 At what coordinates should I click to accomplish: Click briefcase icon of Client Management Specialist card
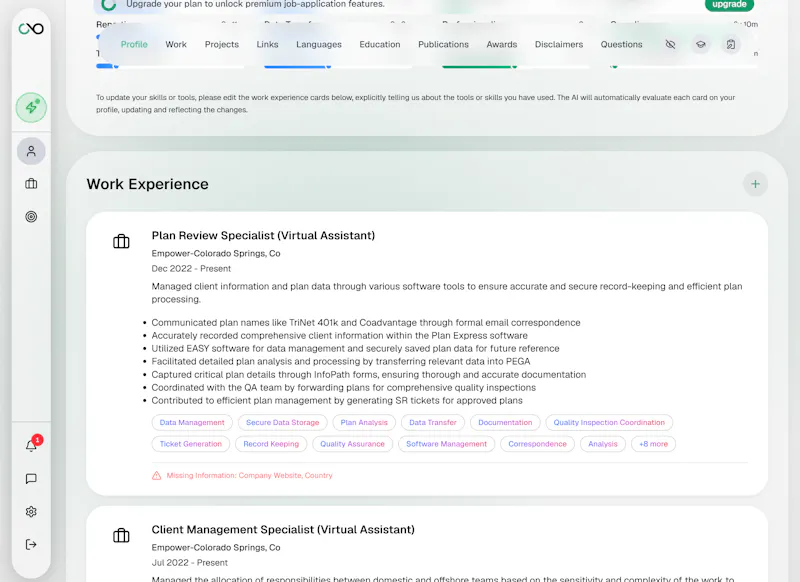point(121,535)
